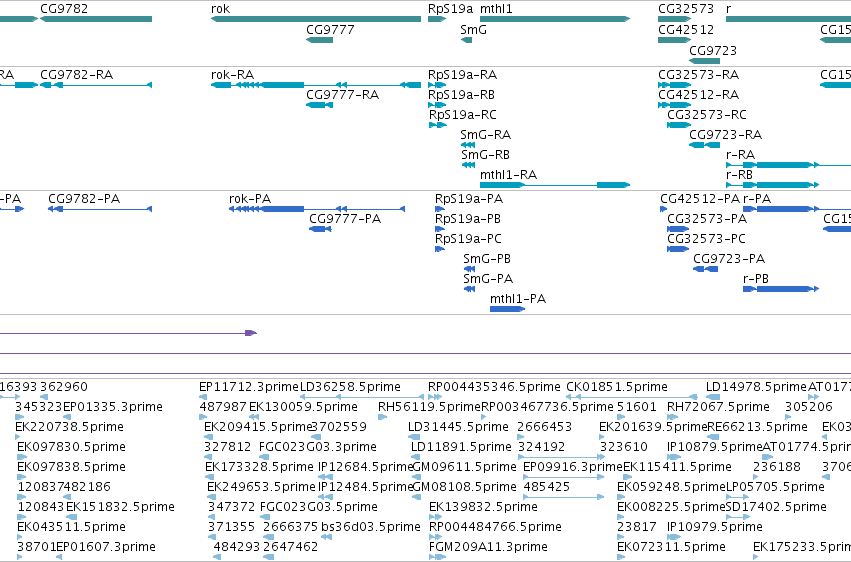Click the LD31445.5prime EST label
The image size is (851, 562).
(x=458, y=427)
